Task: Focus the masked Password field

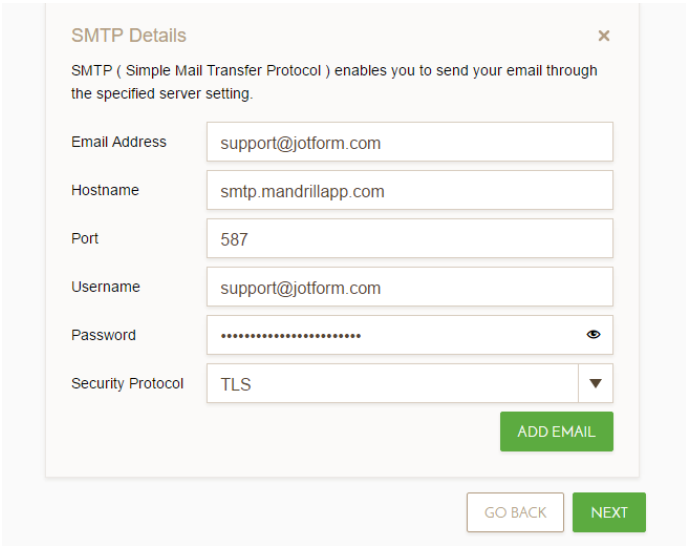Action: pos(390,335)
